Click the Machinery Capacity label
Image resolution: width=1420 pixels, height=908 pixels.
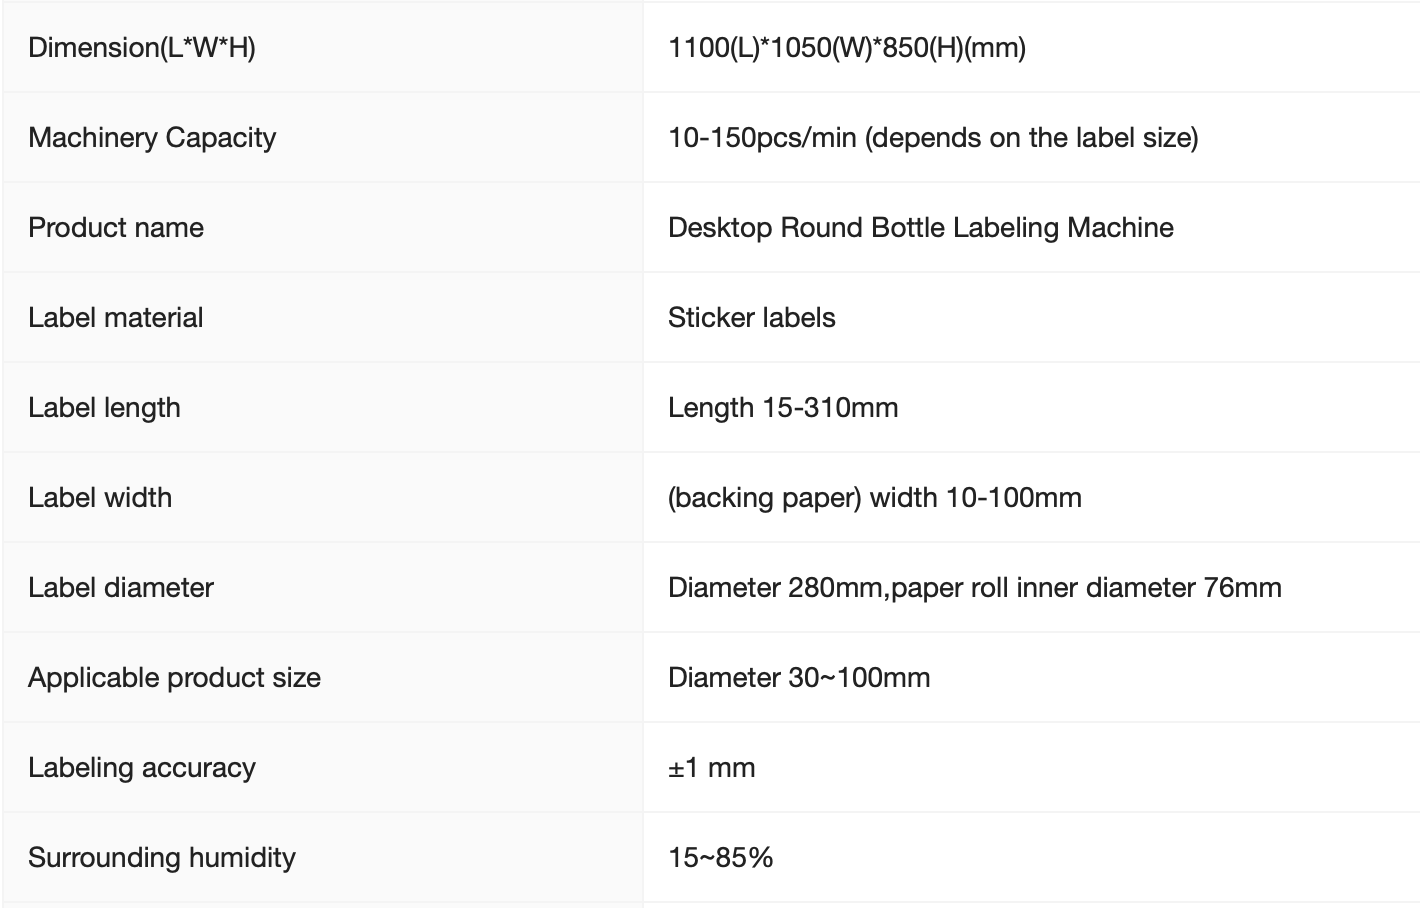152,137
